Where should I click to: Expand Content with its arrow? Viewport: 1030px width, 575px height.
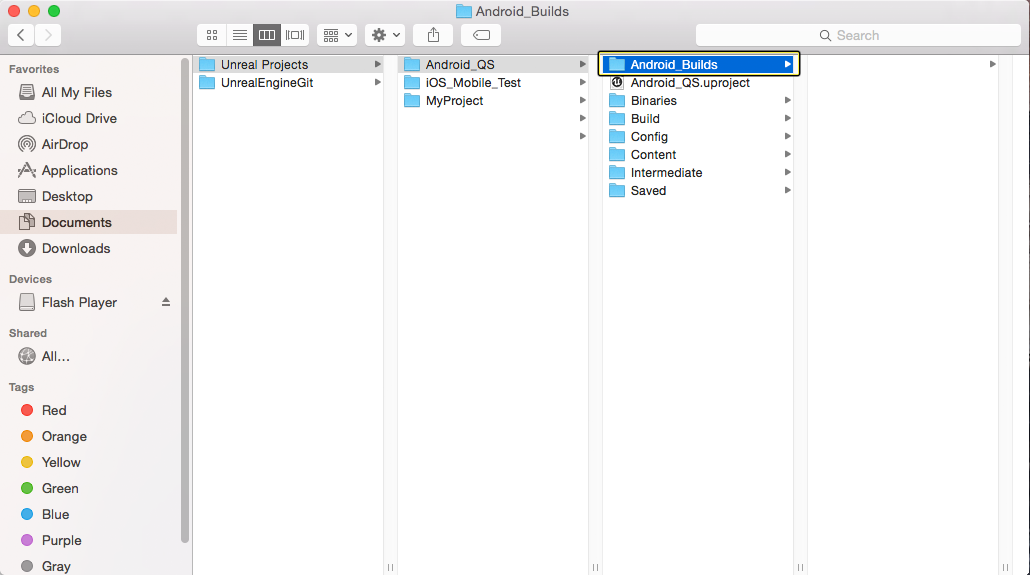[x=788, y=154]
